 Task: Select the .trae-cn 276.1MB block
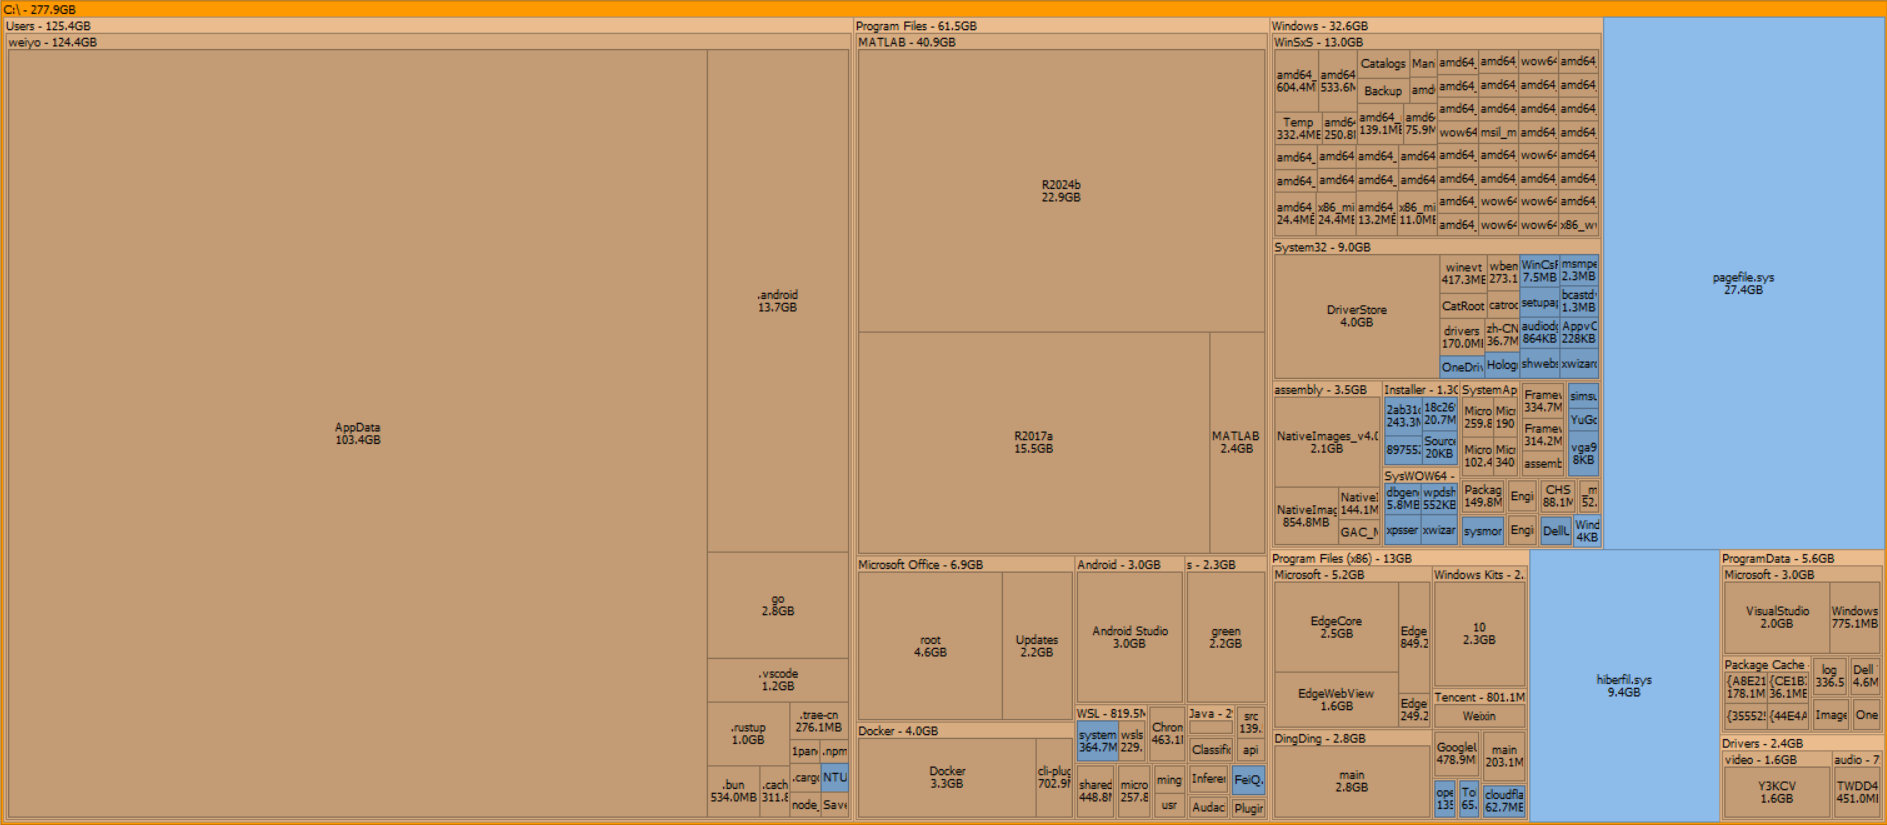(819, 721)
